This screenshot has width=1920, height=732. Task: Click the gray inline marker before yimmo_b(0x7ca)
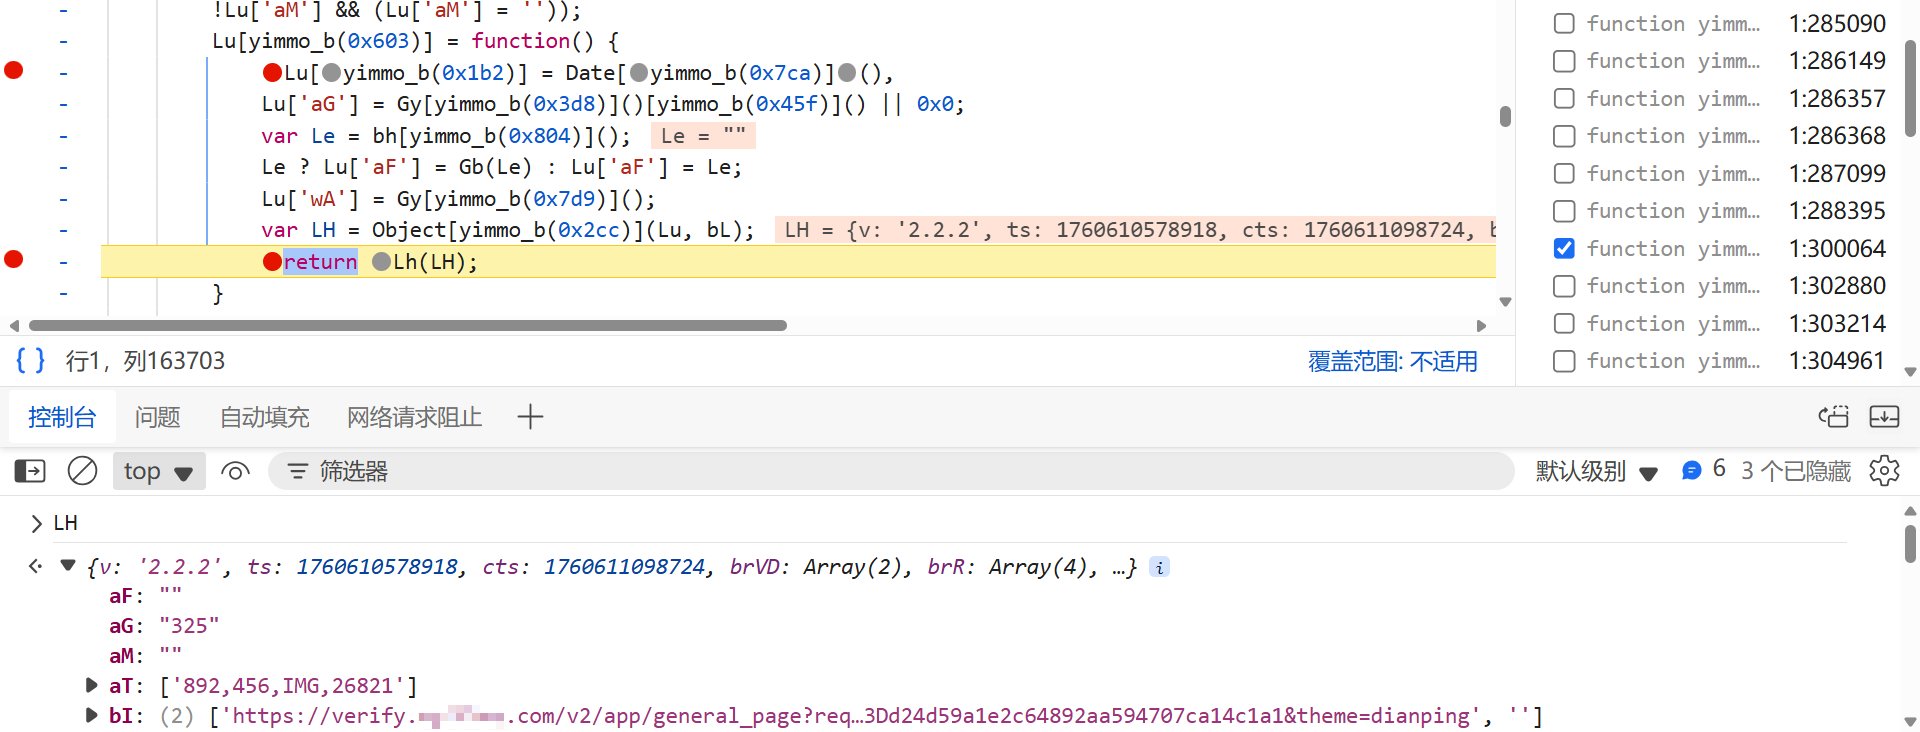click(x=639, y=73)
